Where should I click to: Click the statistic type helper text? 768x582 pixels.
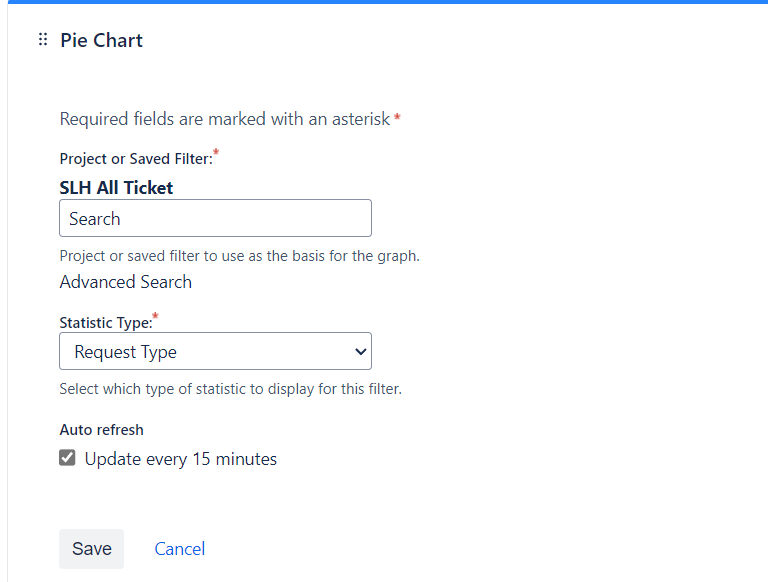tap(230, 389)
